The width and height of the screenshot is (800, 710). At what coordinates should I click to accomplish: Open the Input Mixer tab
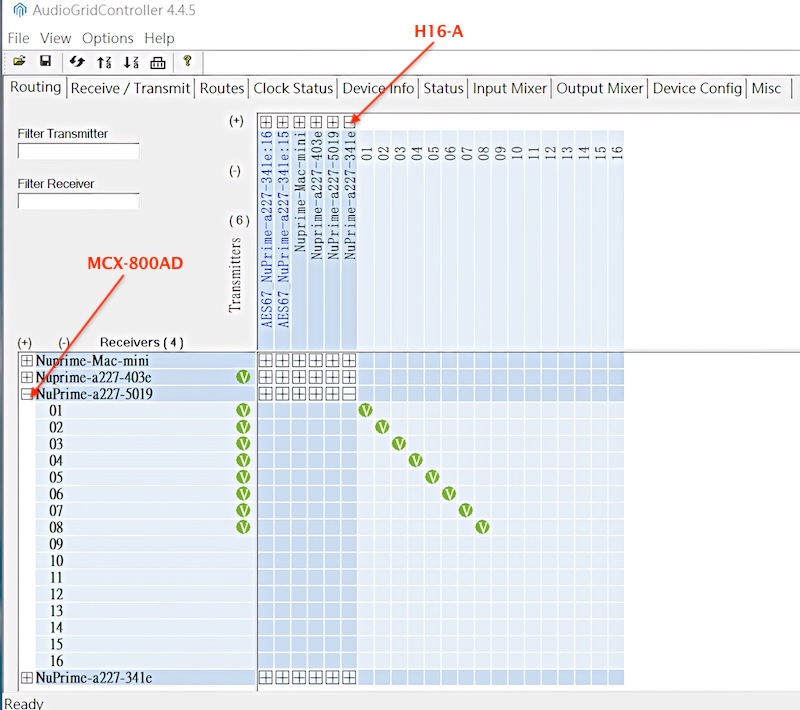[x=509, y=88]
